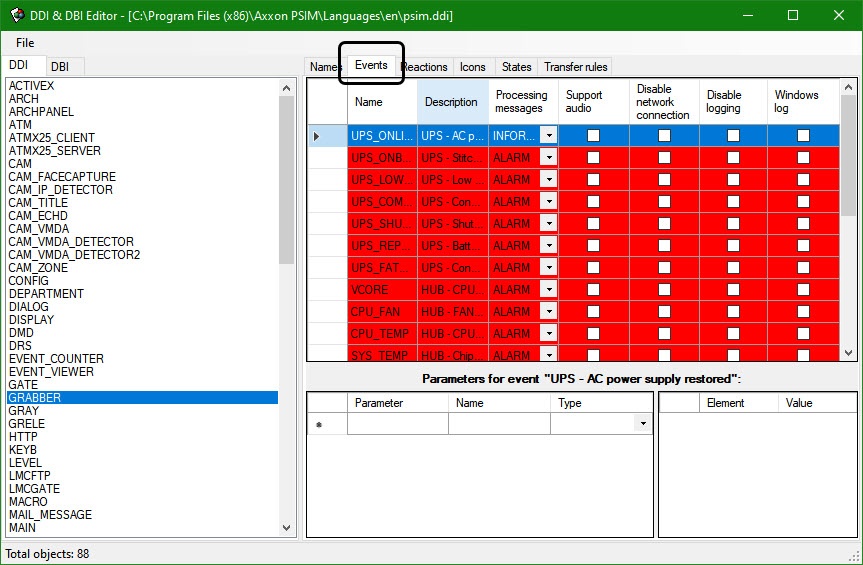Viewport: 863px width, 565px height.
Task: Open the Reactions tab
Action: tap(426, 67)
